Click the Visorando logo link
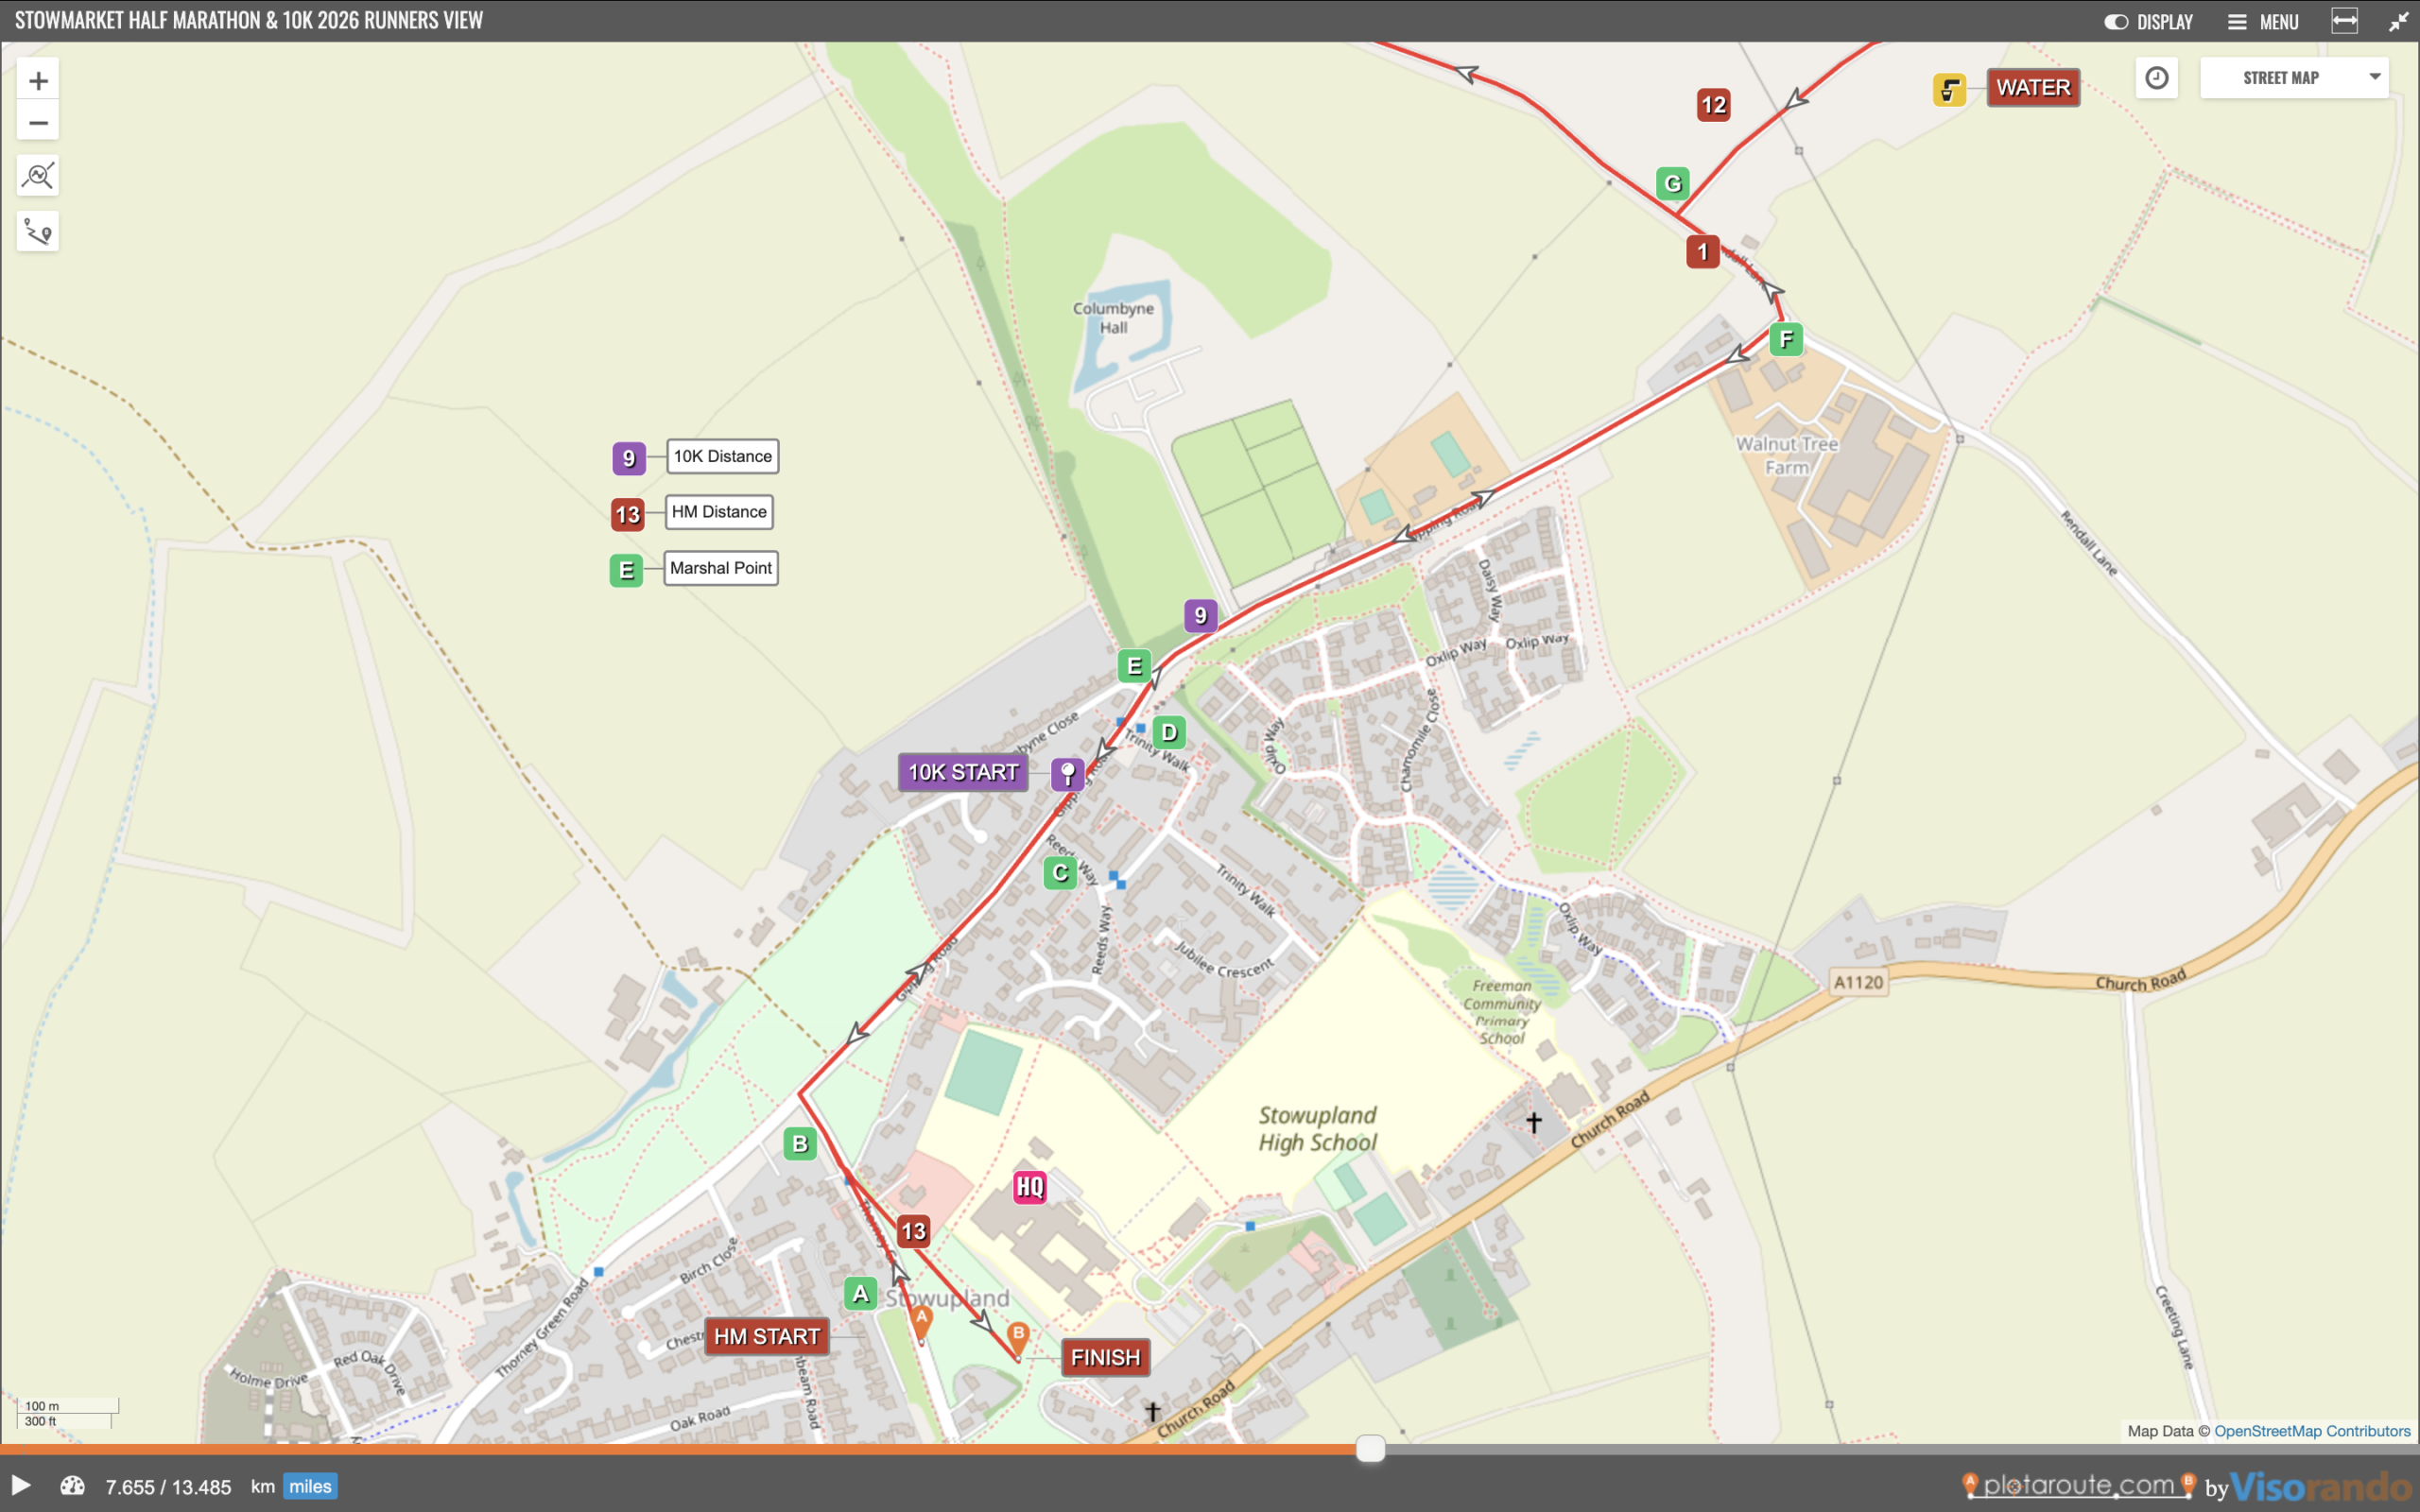The width and height of the screenshot is (2420, 1512). tap(2322, 1487)
